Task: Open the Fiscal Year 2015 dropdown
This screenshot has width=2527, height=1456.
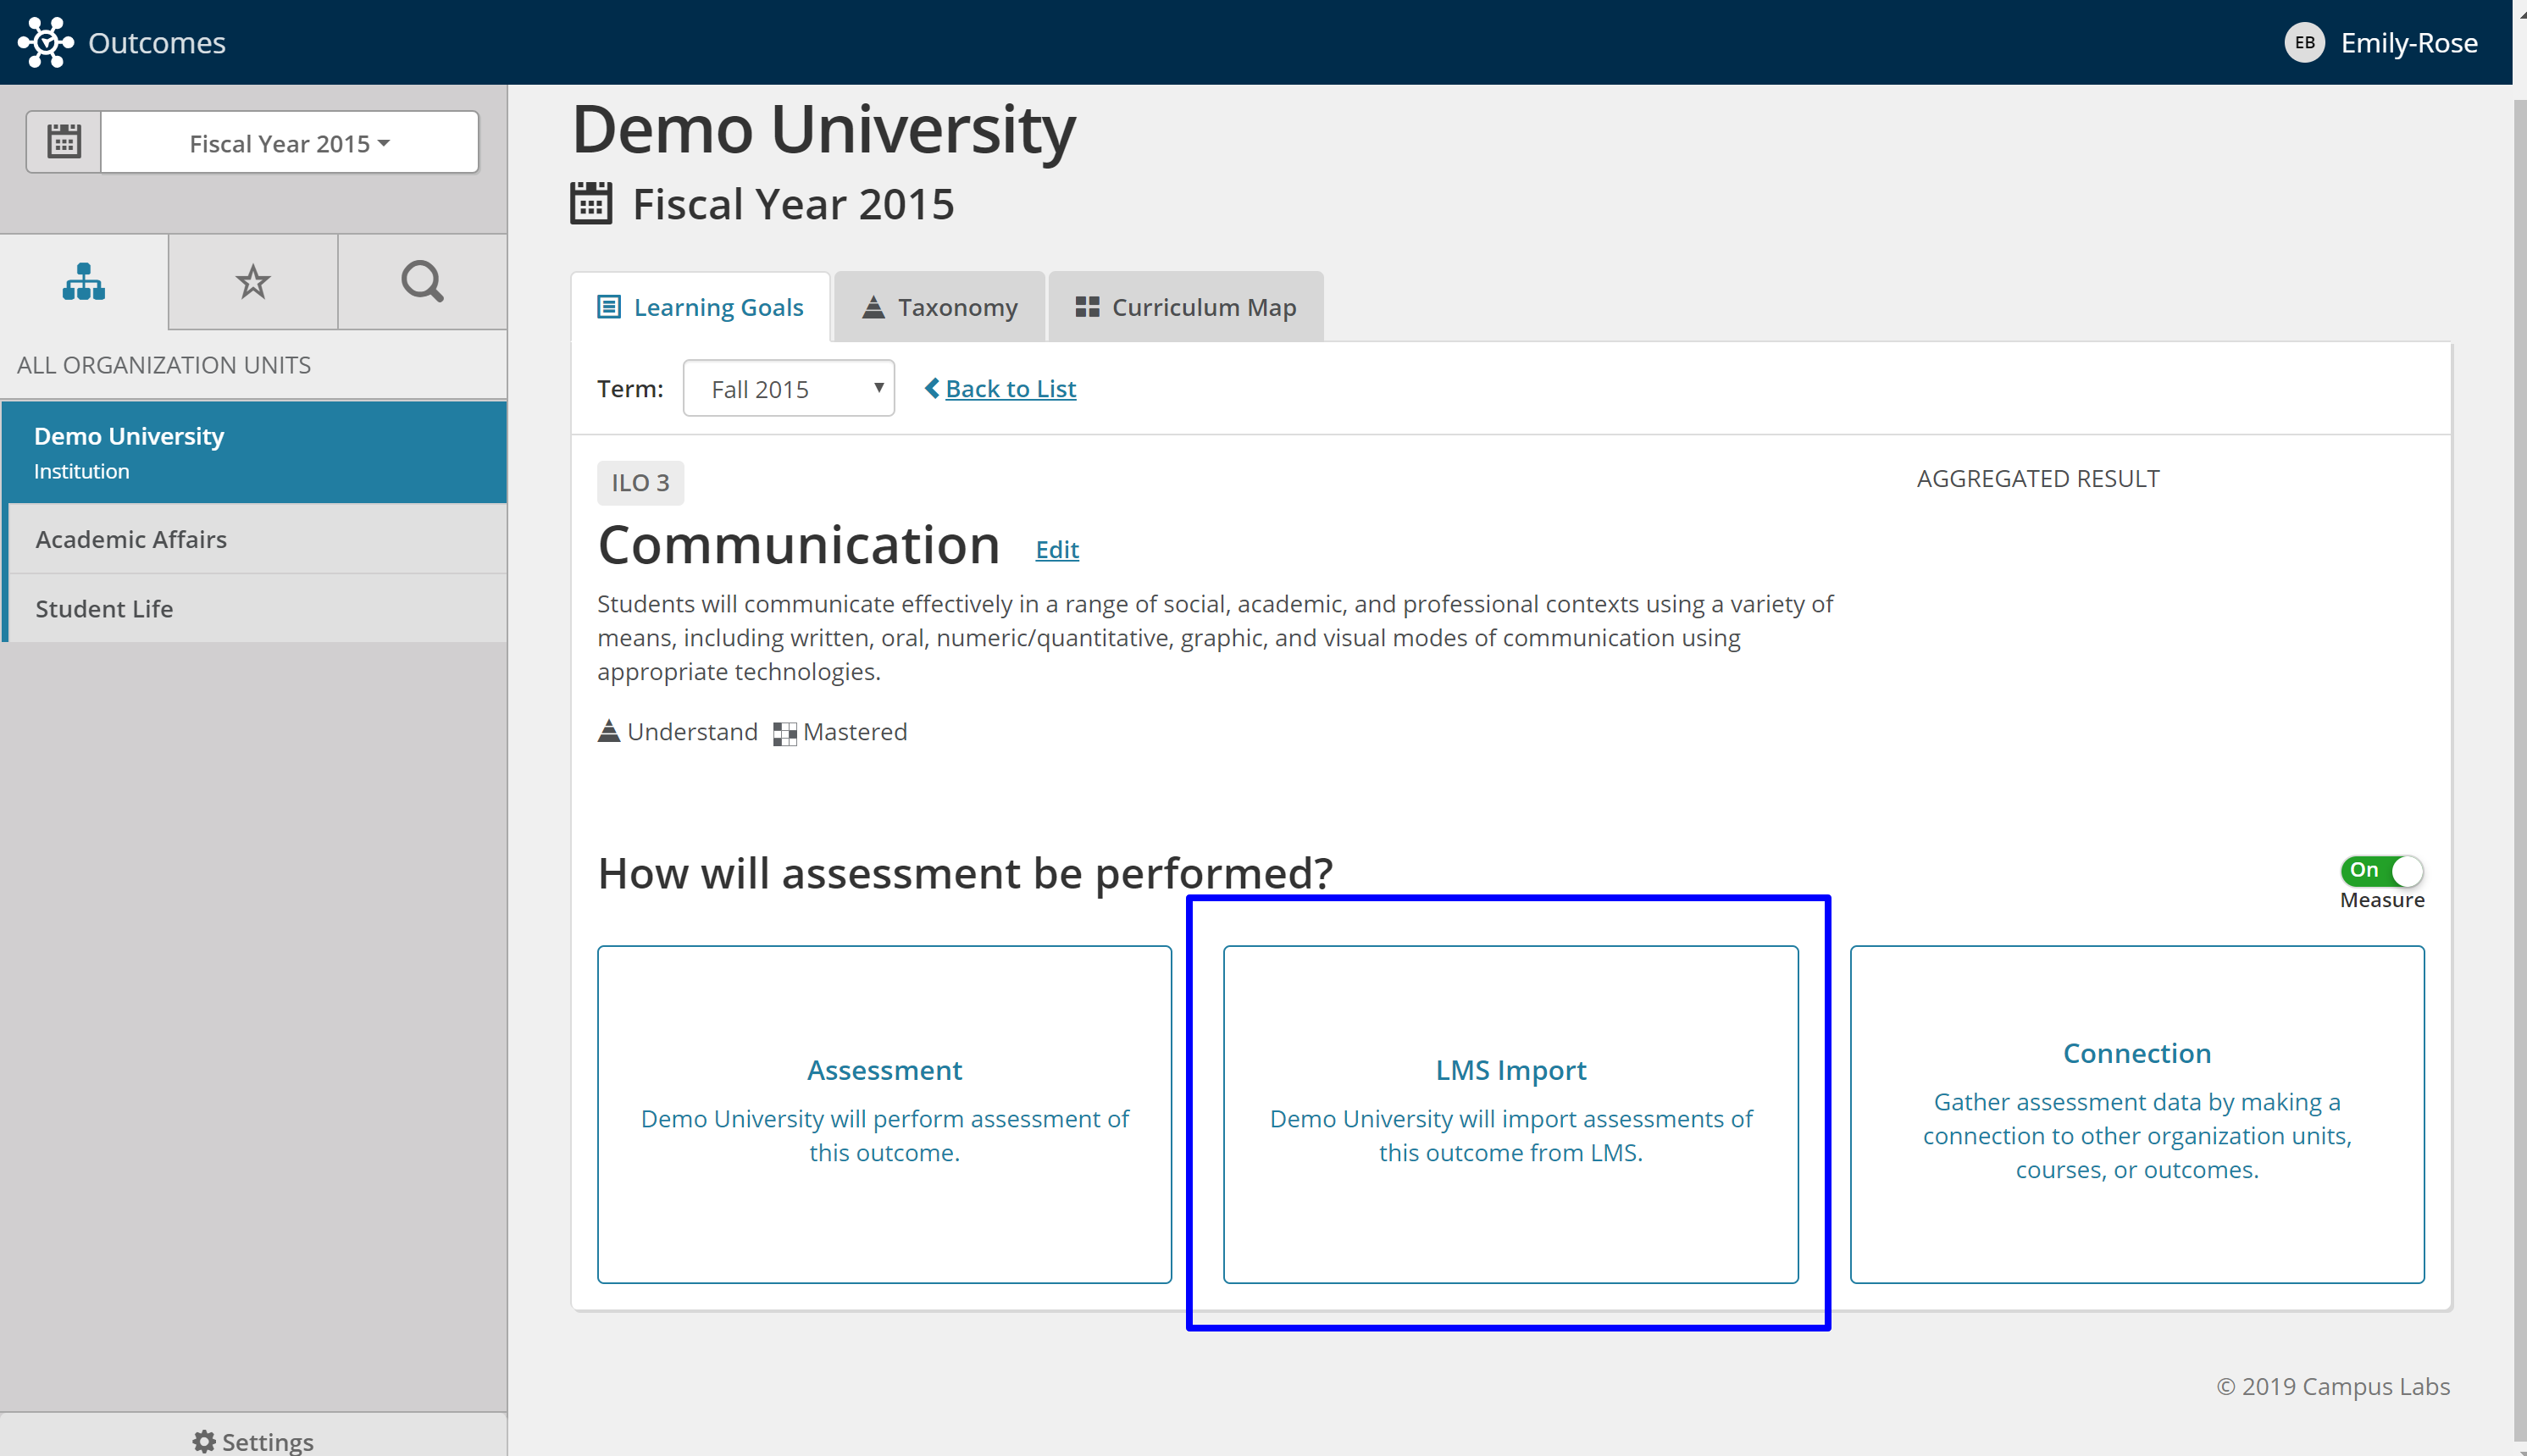Action: click(x=290, y=142)
